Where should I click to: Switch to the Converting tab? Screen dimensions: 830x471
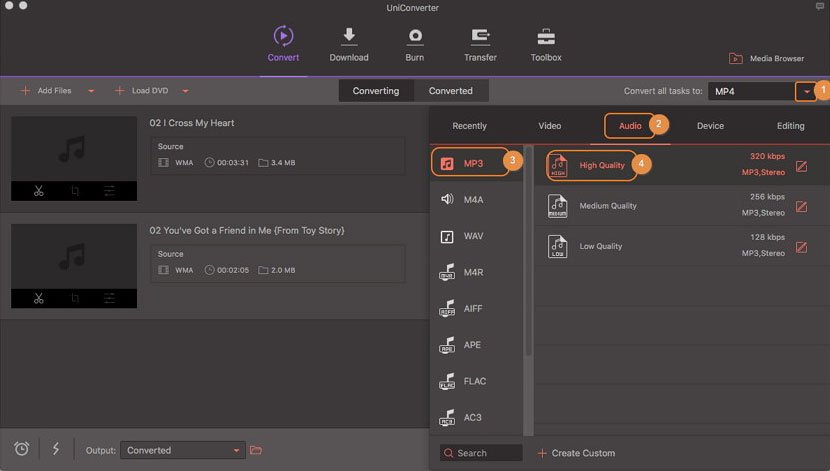click(376, 90)
